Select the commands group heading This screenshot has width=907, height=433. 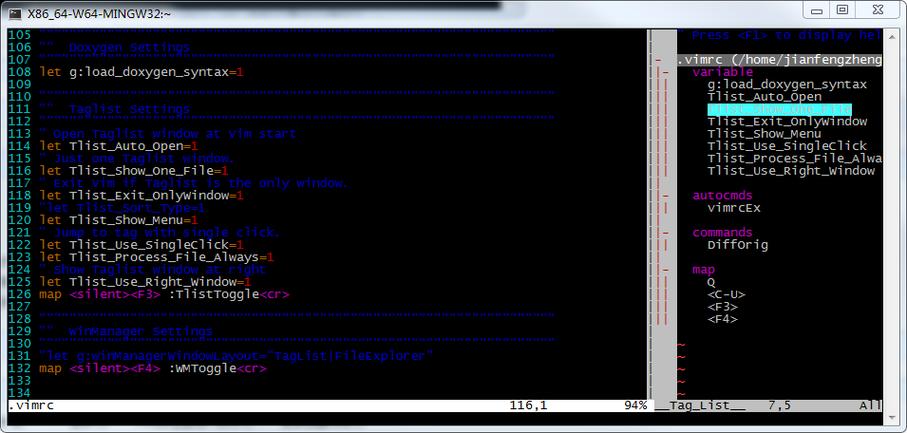coord(722,233)
